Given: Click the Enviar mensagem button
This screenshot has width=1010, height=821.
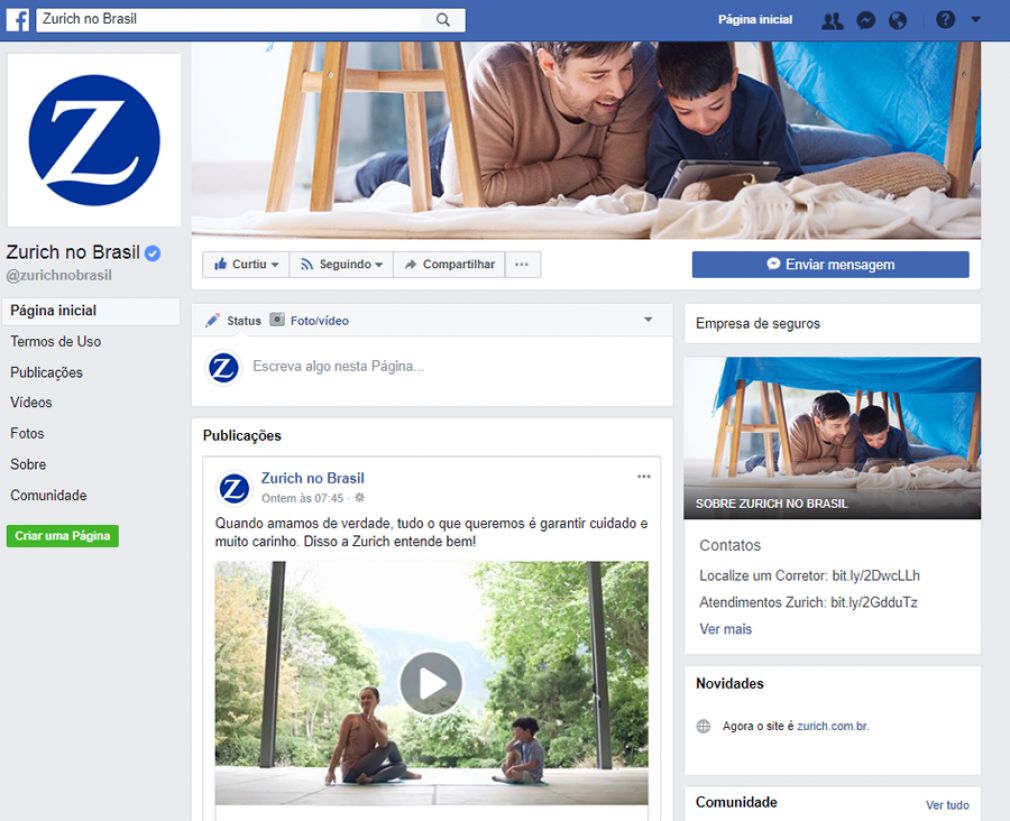Looking at the screenshot, I should [830, 265].
